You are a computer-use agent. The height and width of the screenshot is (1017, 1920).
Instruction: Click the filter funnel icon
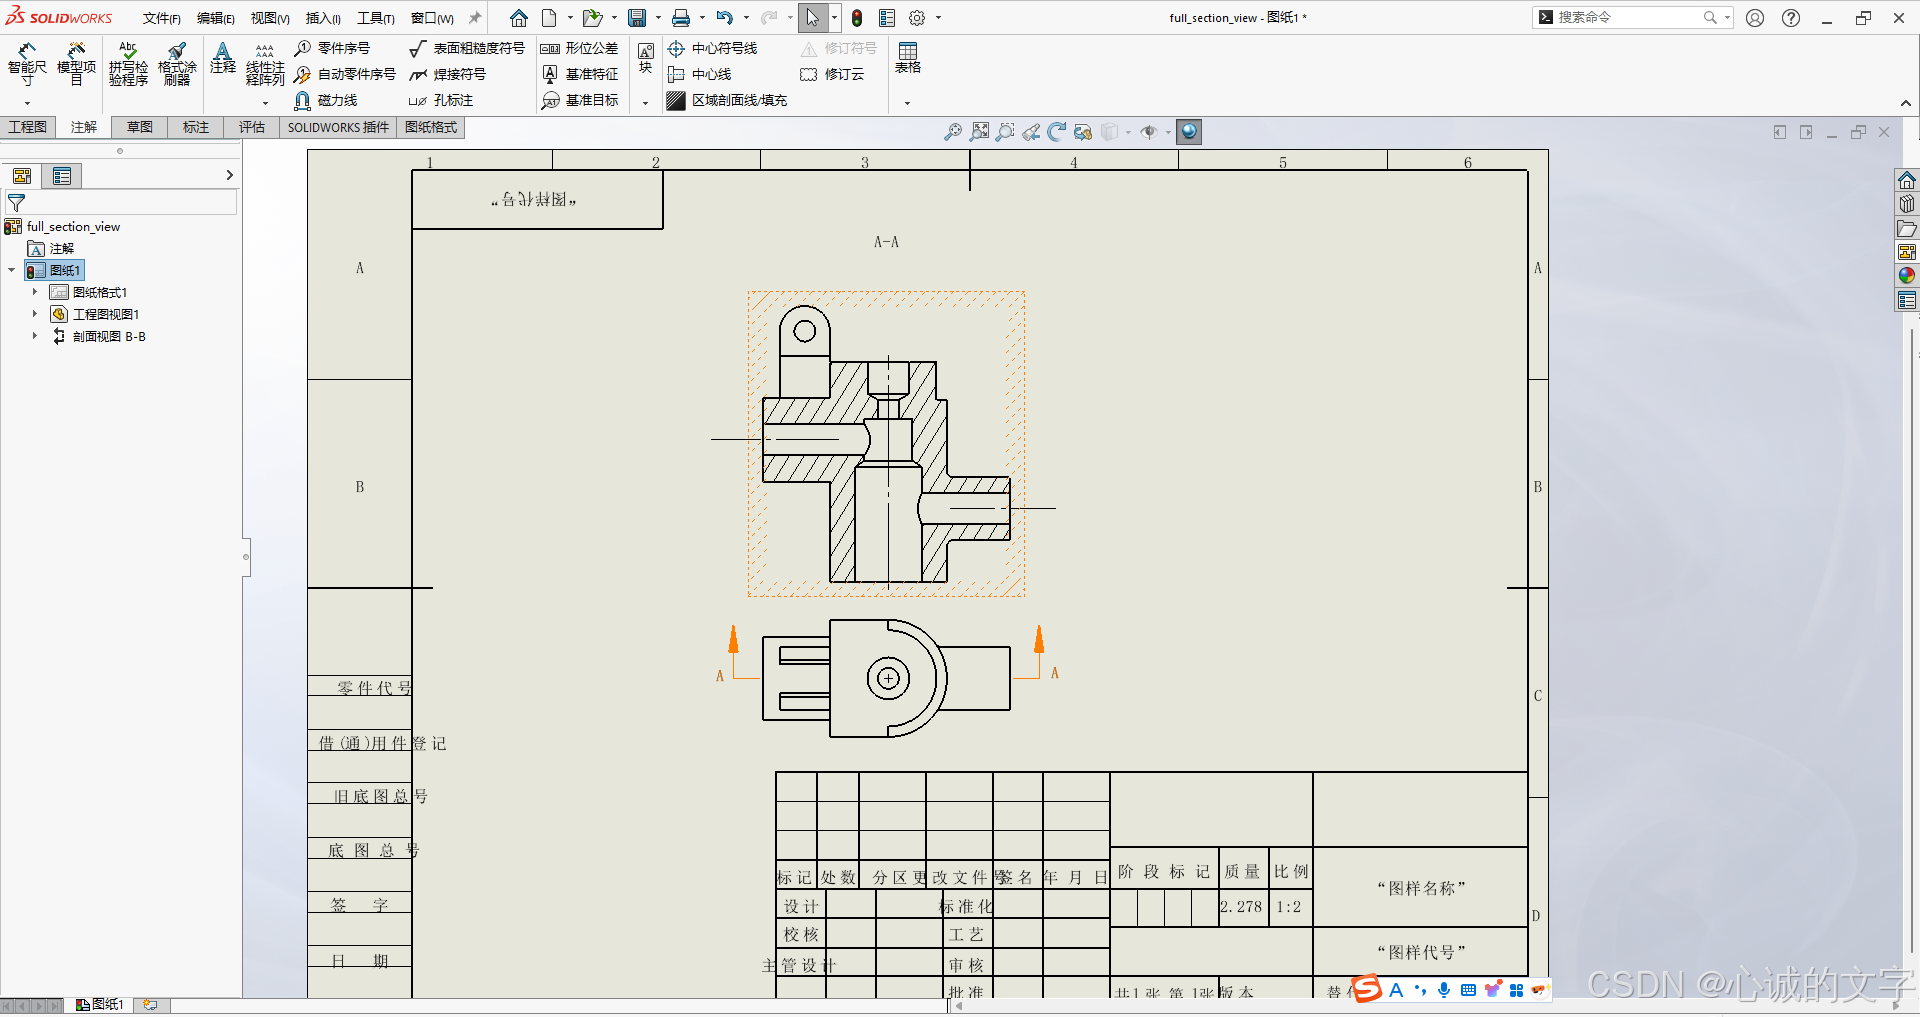click(16, 203)
